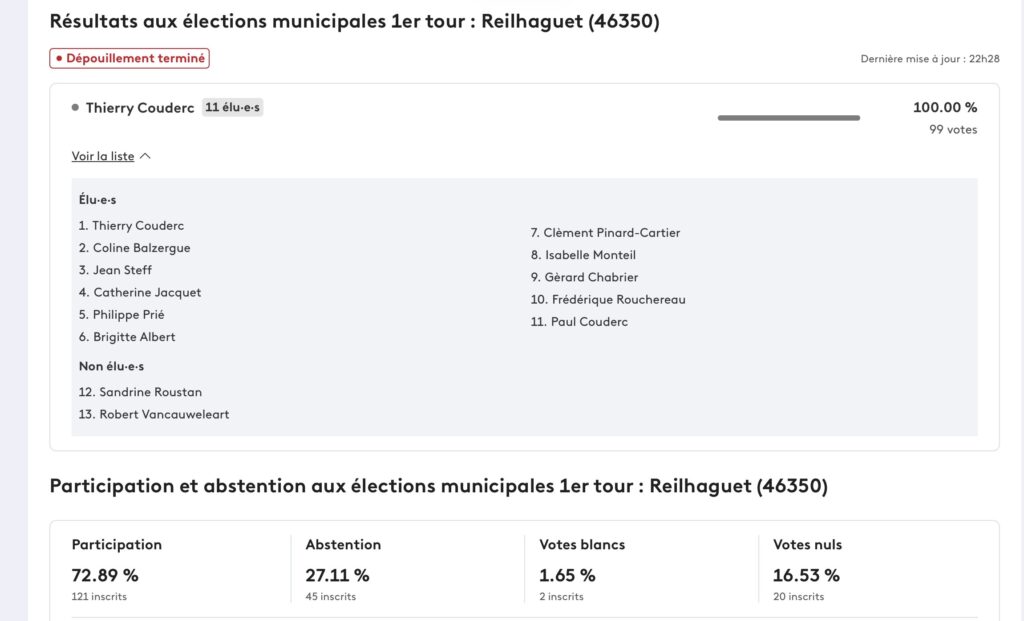Click the grey dot beside Thierry Couderc
This screenshot has height=621, width=1024.
pos(75,108)
